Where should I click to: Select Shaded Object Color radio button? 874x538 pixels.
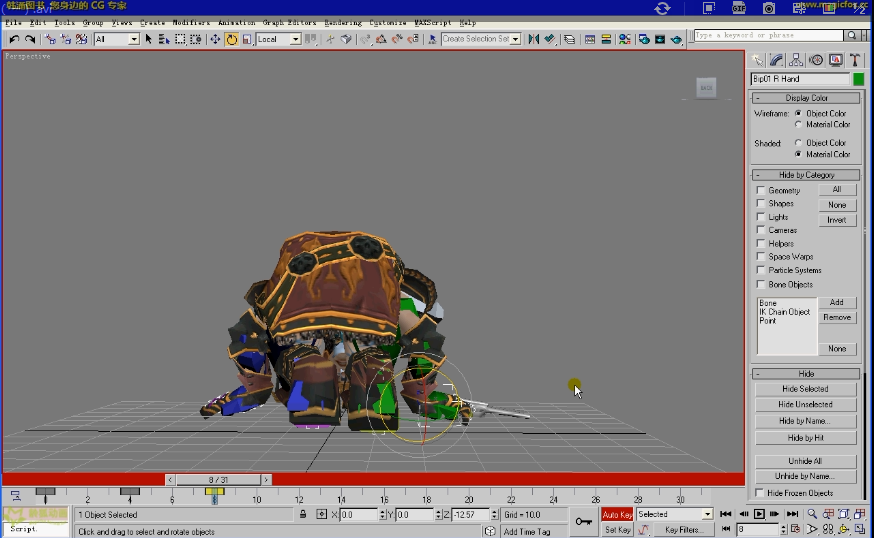798,143
